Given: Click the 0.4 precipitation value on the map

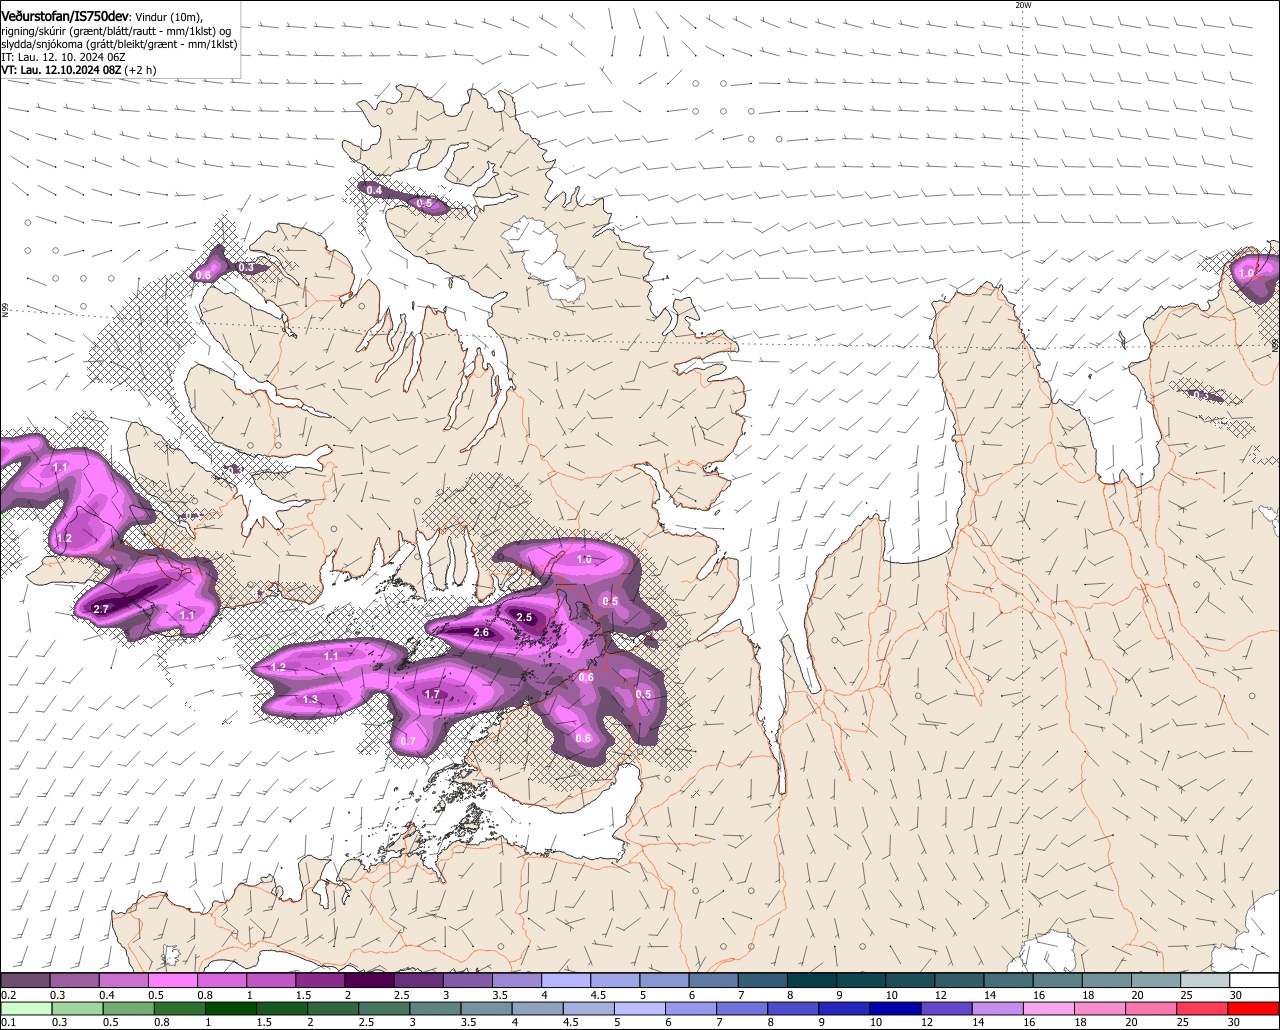Looking at the screenshot, I should tap(374, 189).
